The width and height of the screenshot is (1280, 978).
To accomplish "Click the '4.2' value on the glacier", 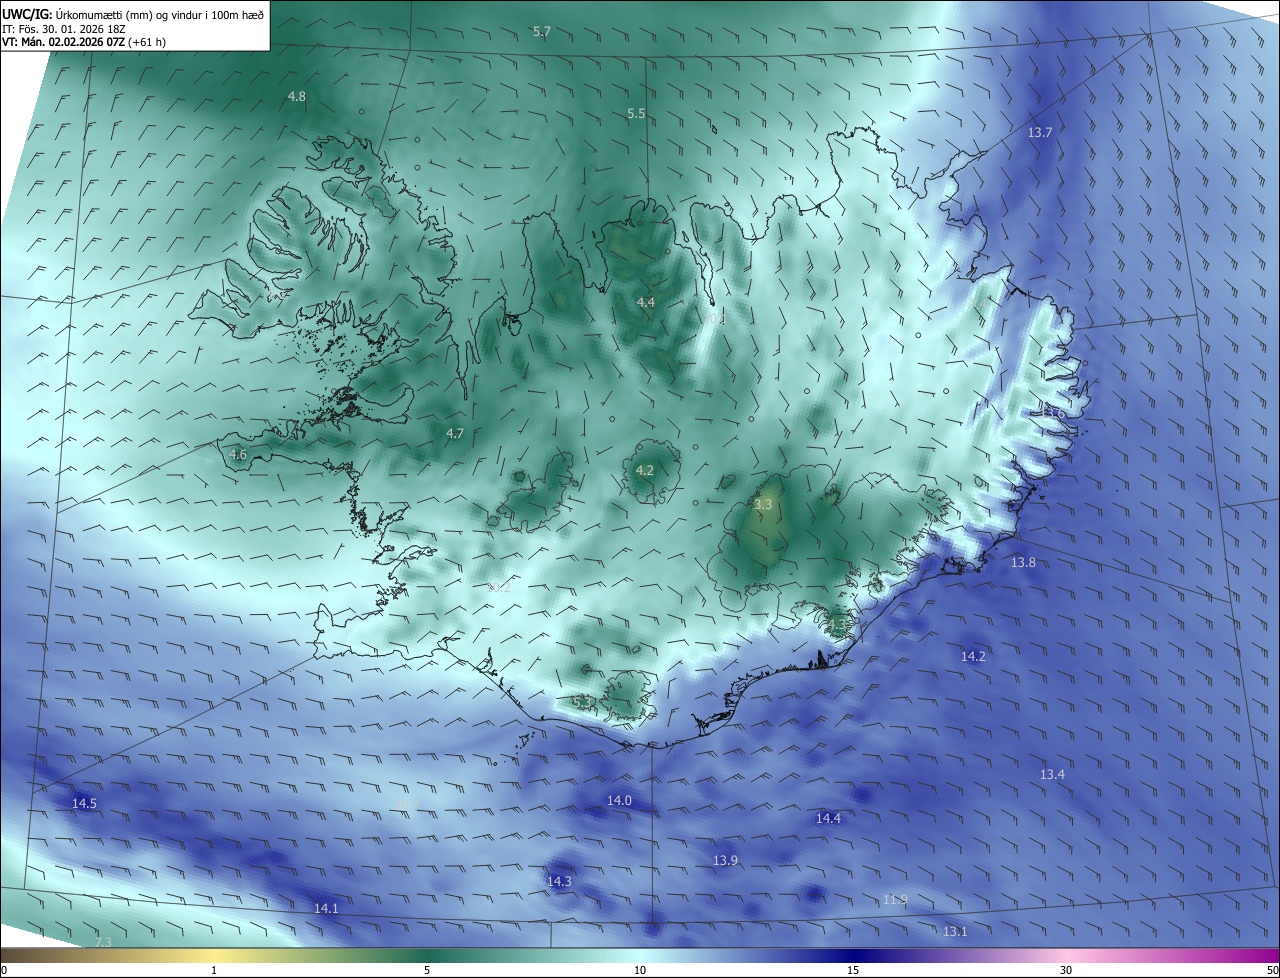I will click(645, 470).
